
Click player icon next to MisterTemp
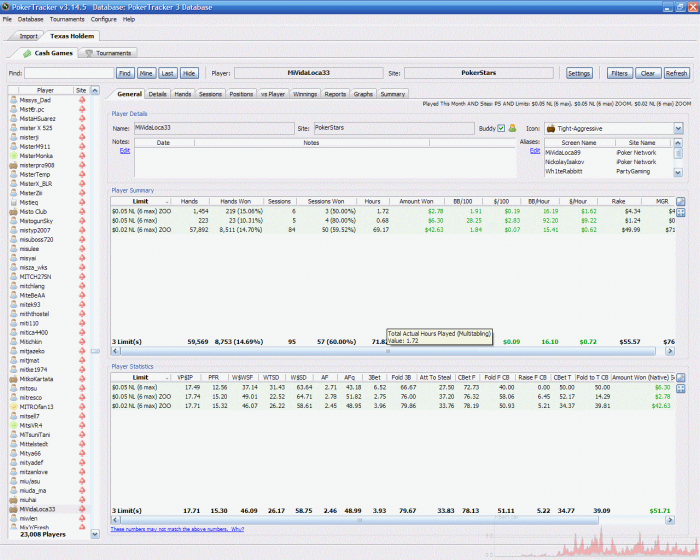(x=14, y=175)
